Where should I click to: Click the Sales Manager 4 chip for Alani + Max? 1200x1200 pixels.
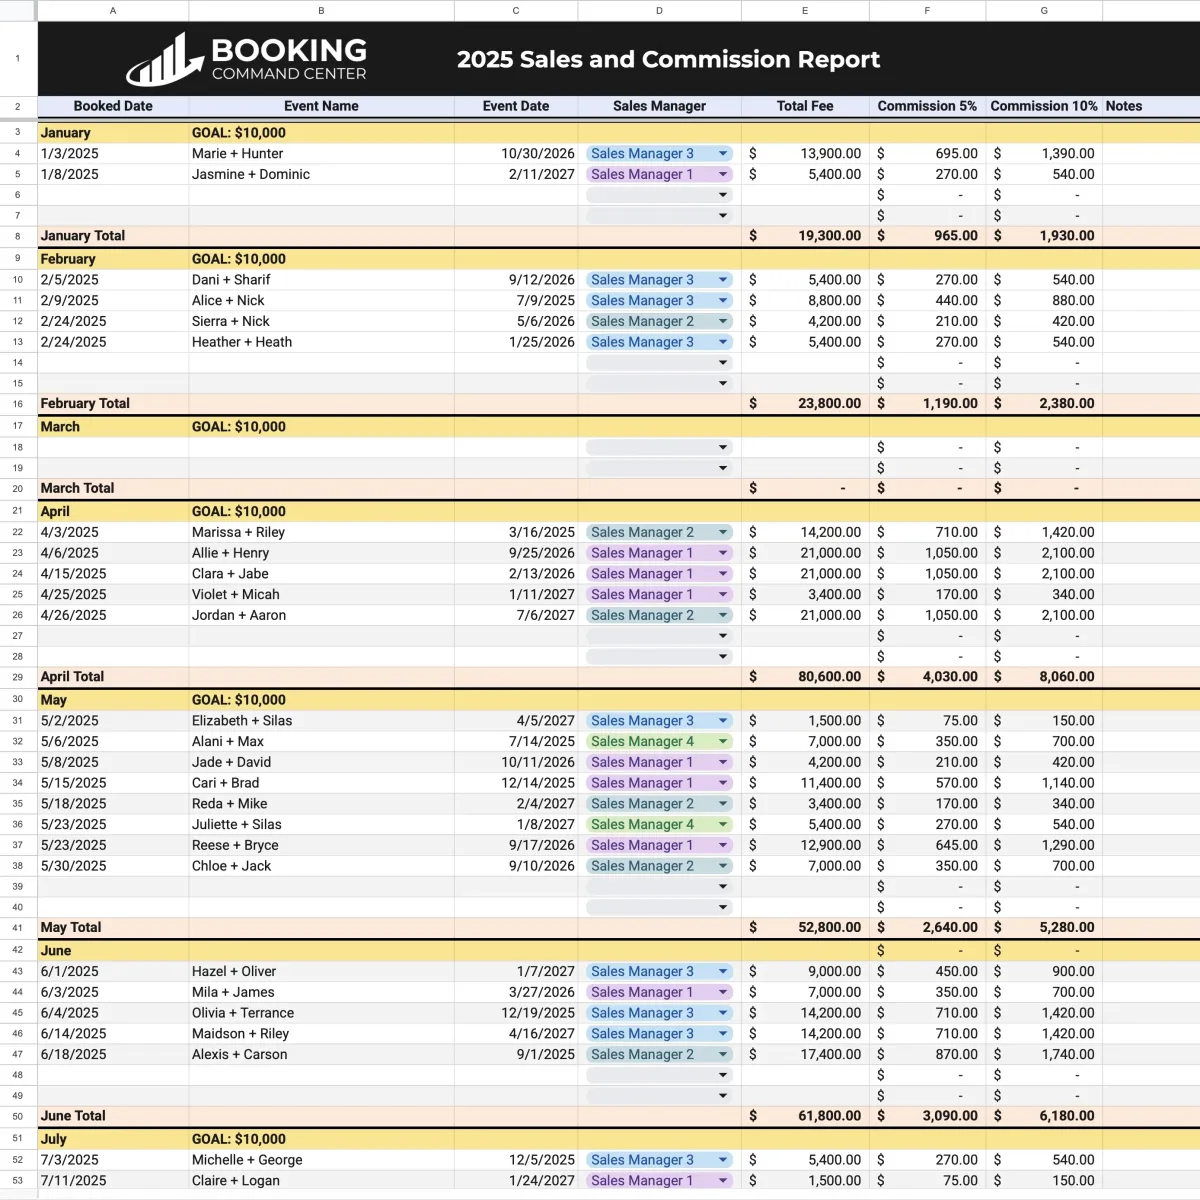(648, 741)
